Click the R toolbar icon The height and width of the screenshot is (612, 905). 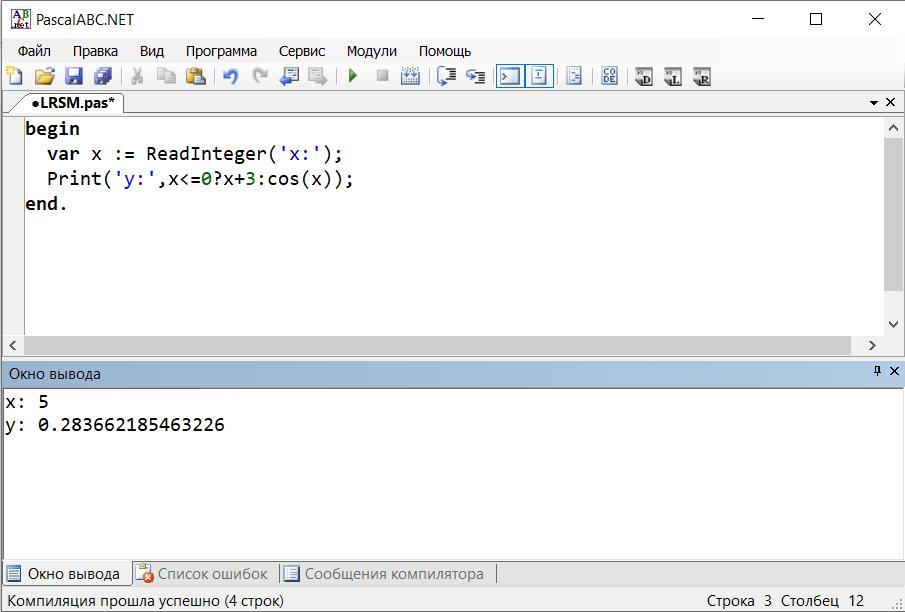(x=701, y=77)
